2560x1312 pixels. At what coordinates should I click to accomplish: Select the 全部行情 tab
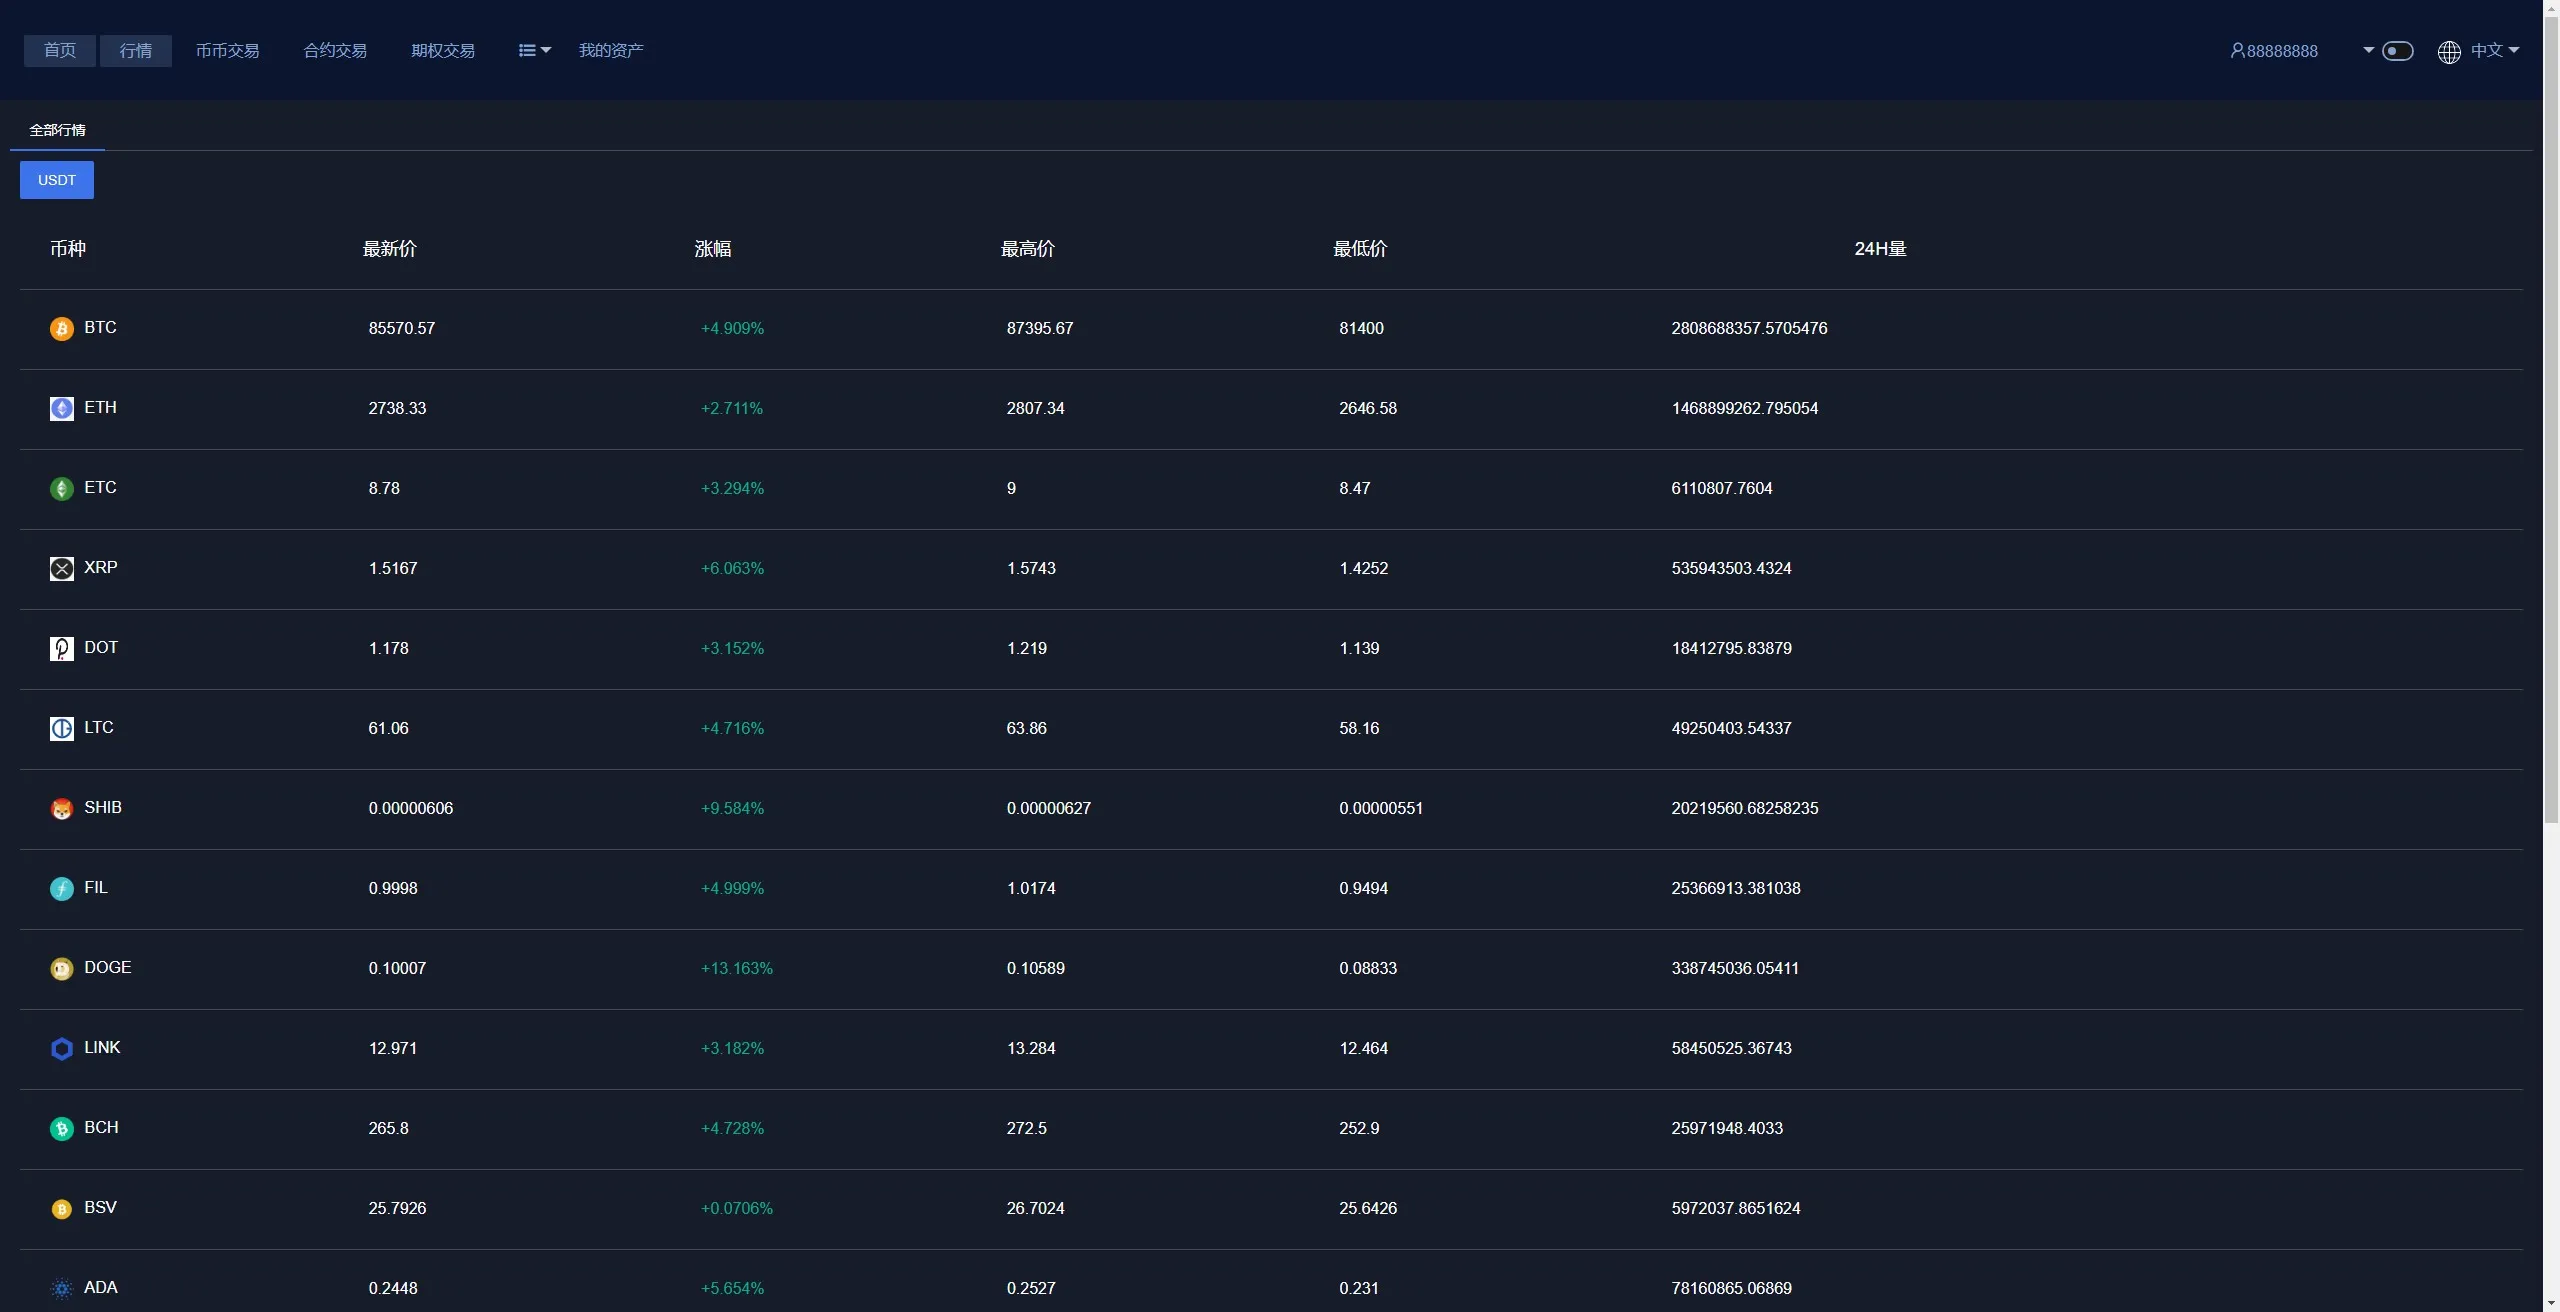[x=57, y=131]
